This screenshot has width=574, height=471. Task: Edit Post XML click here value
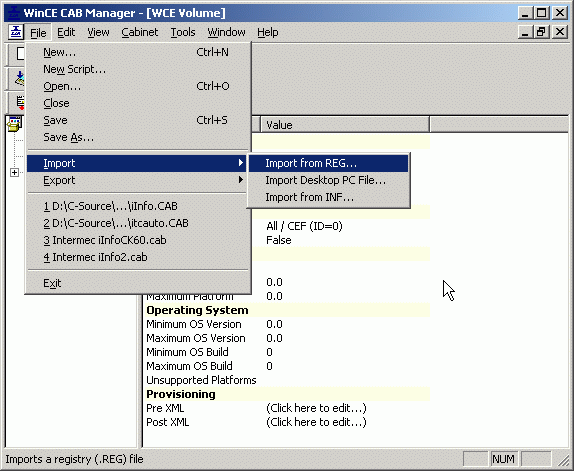(316, 422)
